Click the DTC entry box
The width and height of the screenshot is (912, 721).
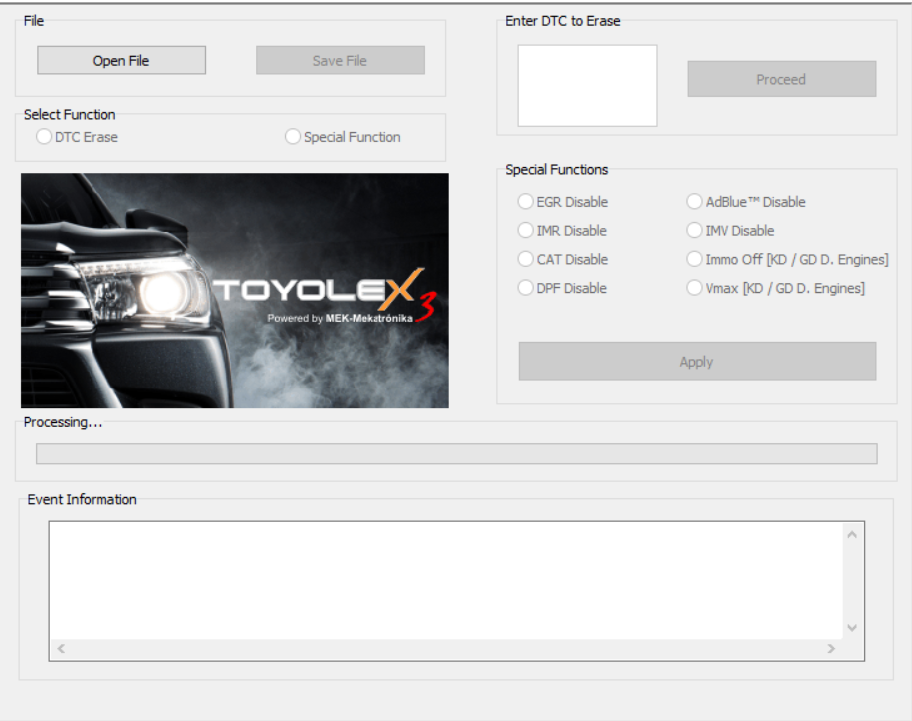[x=586, y=85]
